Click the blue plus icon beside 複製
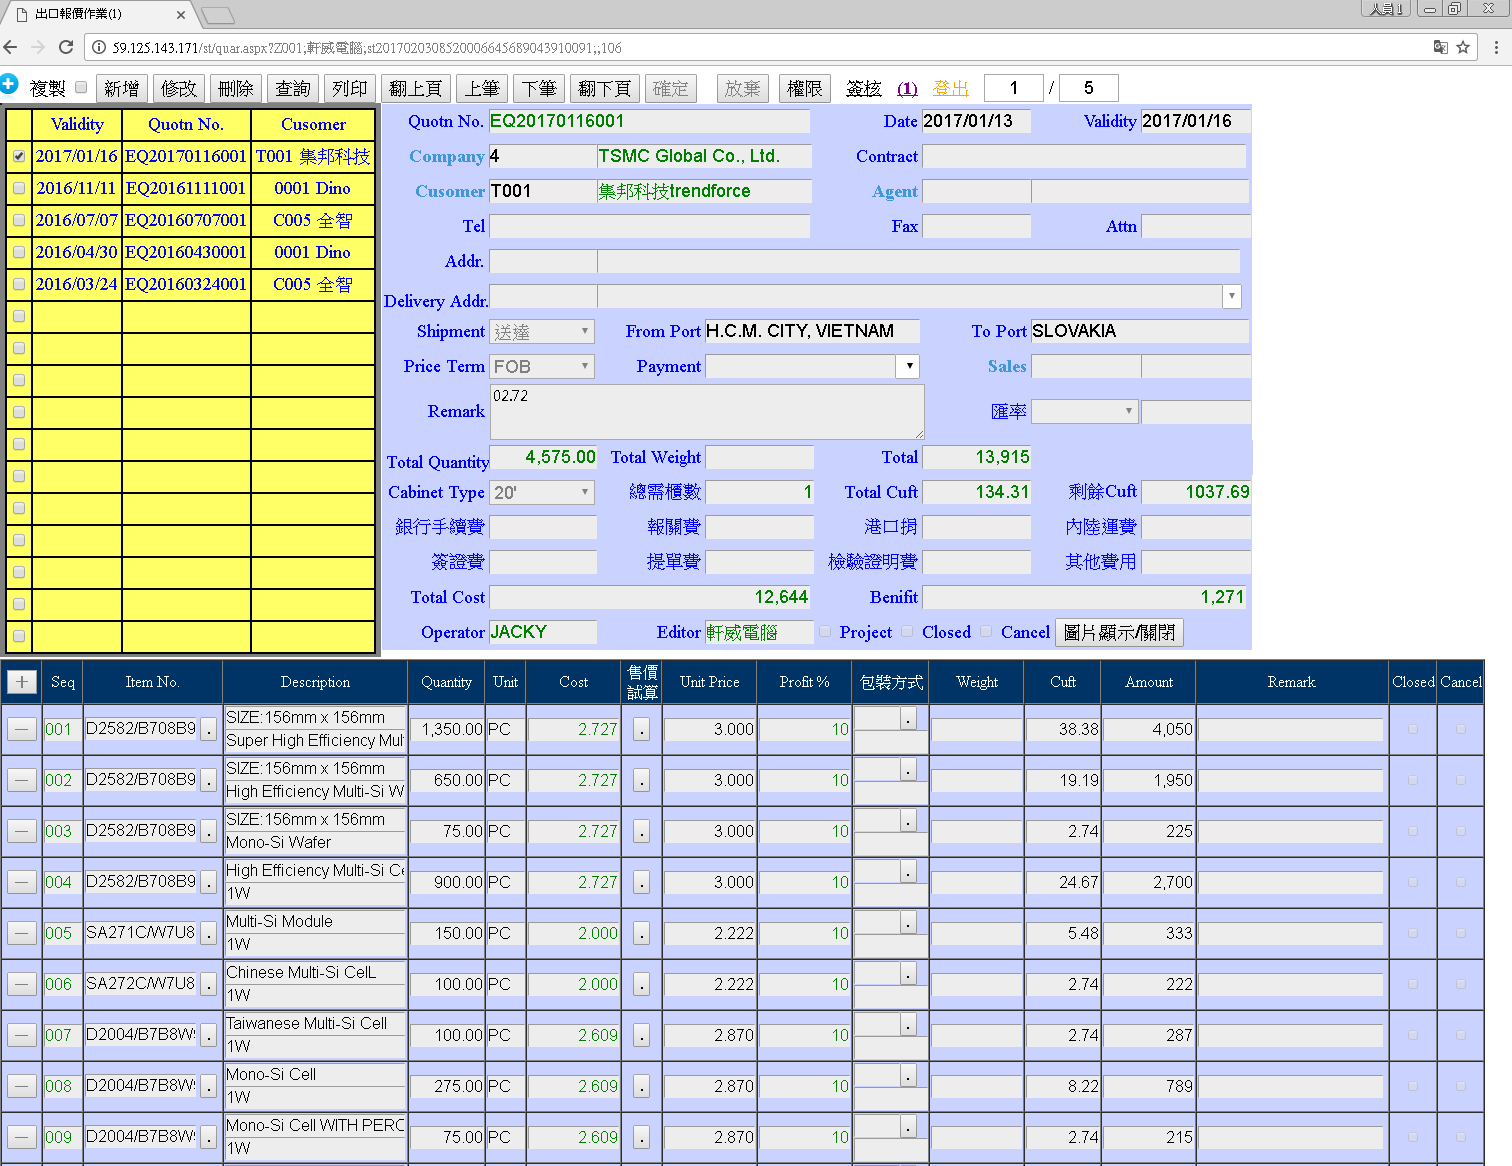1512x1166 pixels. 9,84
